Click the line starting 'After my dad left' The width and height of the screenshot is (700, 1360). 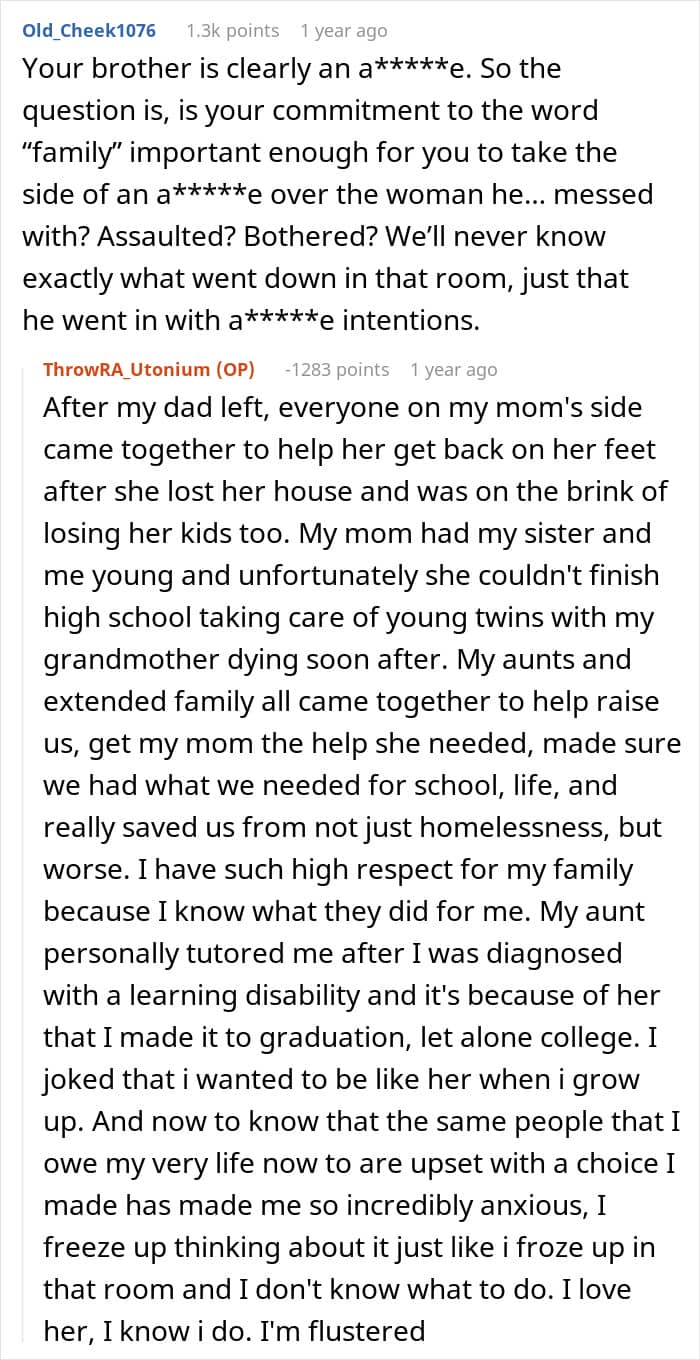[x=343, y=408]
